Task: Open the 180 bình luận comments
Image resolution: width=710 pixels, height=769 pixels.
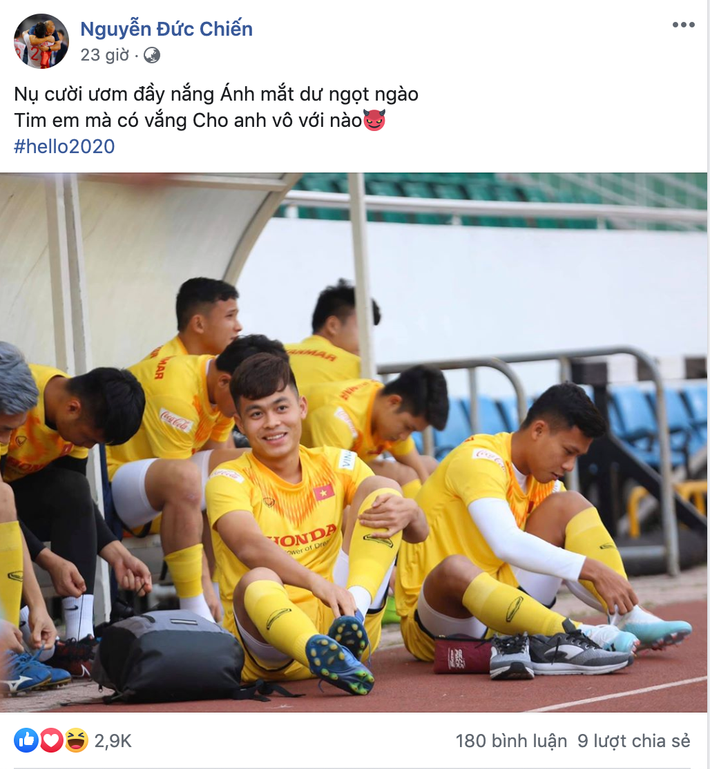Action: point(511,741)
